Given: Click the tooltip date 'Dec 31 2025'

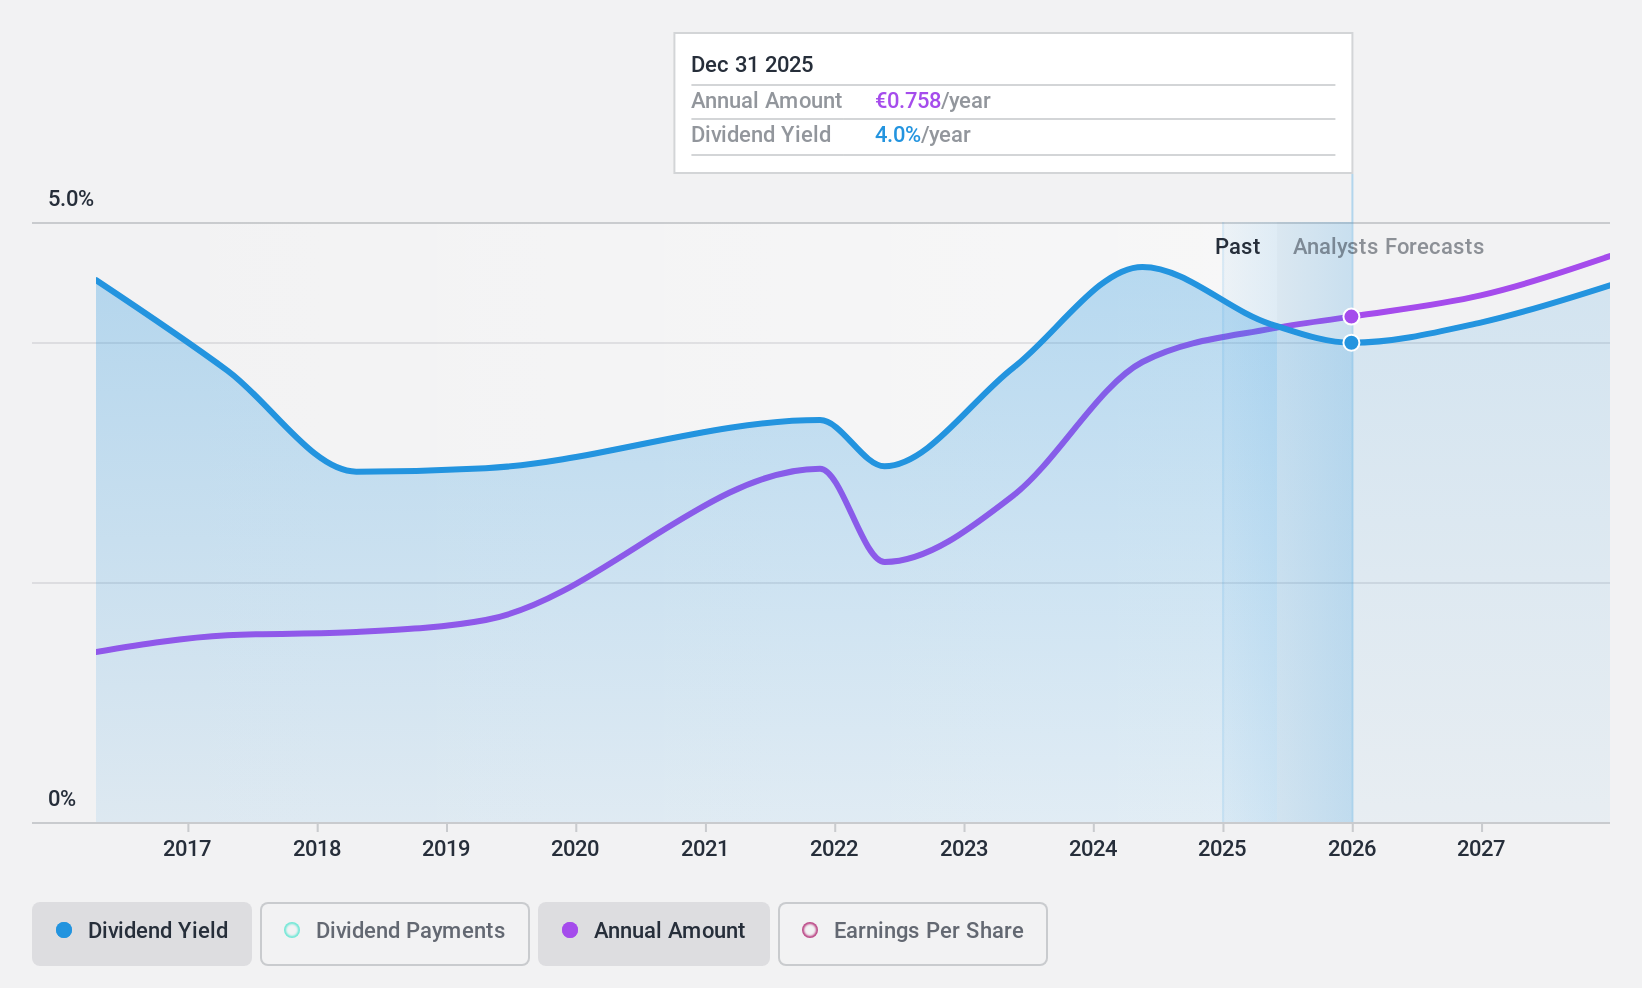Looking at the screenshot, I should [752, 65].
